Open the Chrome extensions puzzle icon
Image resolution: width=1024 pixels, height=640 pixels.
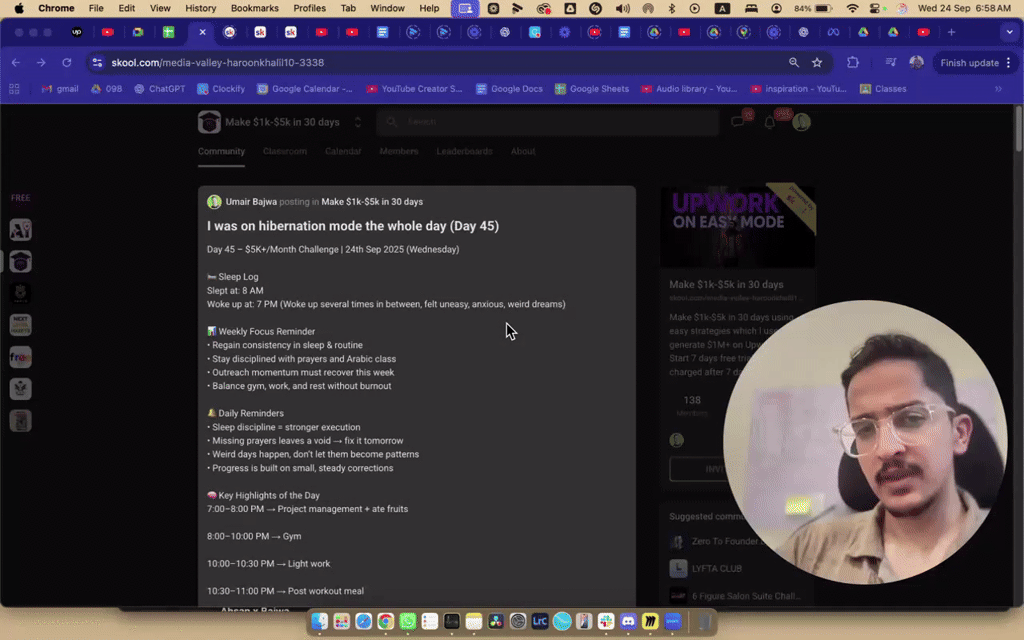click(853, 63)
